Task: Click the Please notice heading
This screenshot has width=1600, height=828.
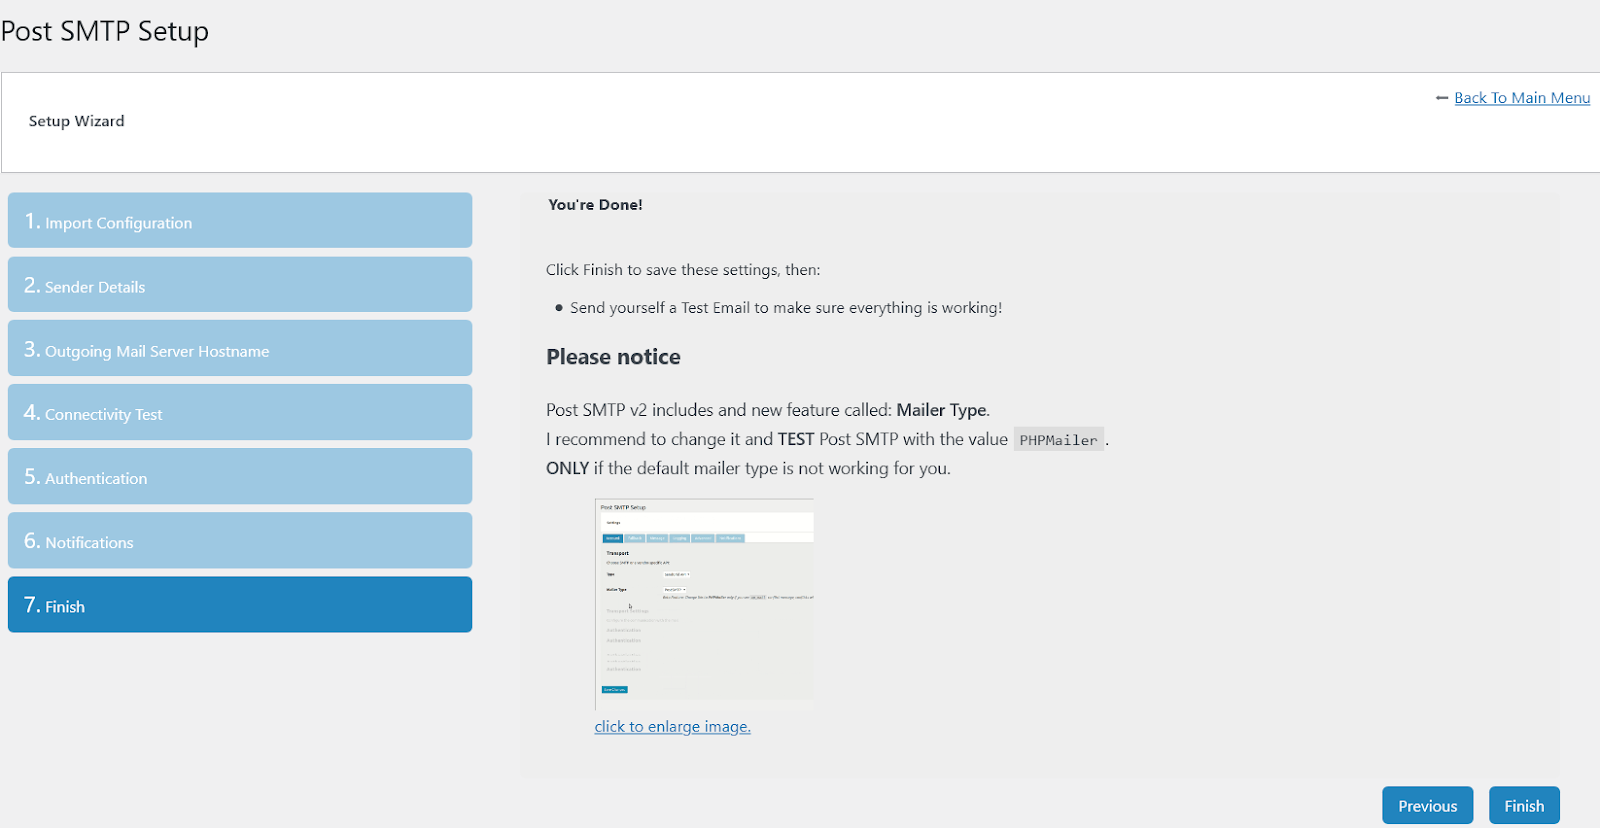Action: click(x=613, y=357)
